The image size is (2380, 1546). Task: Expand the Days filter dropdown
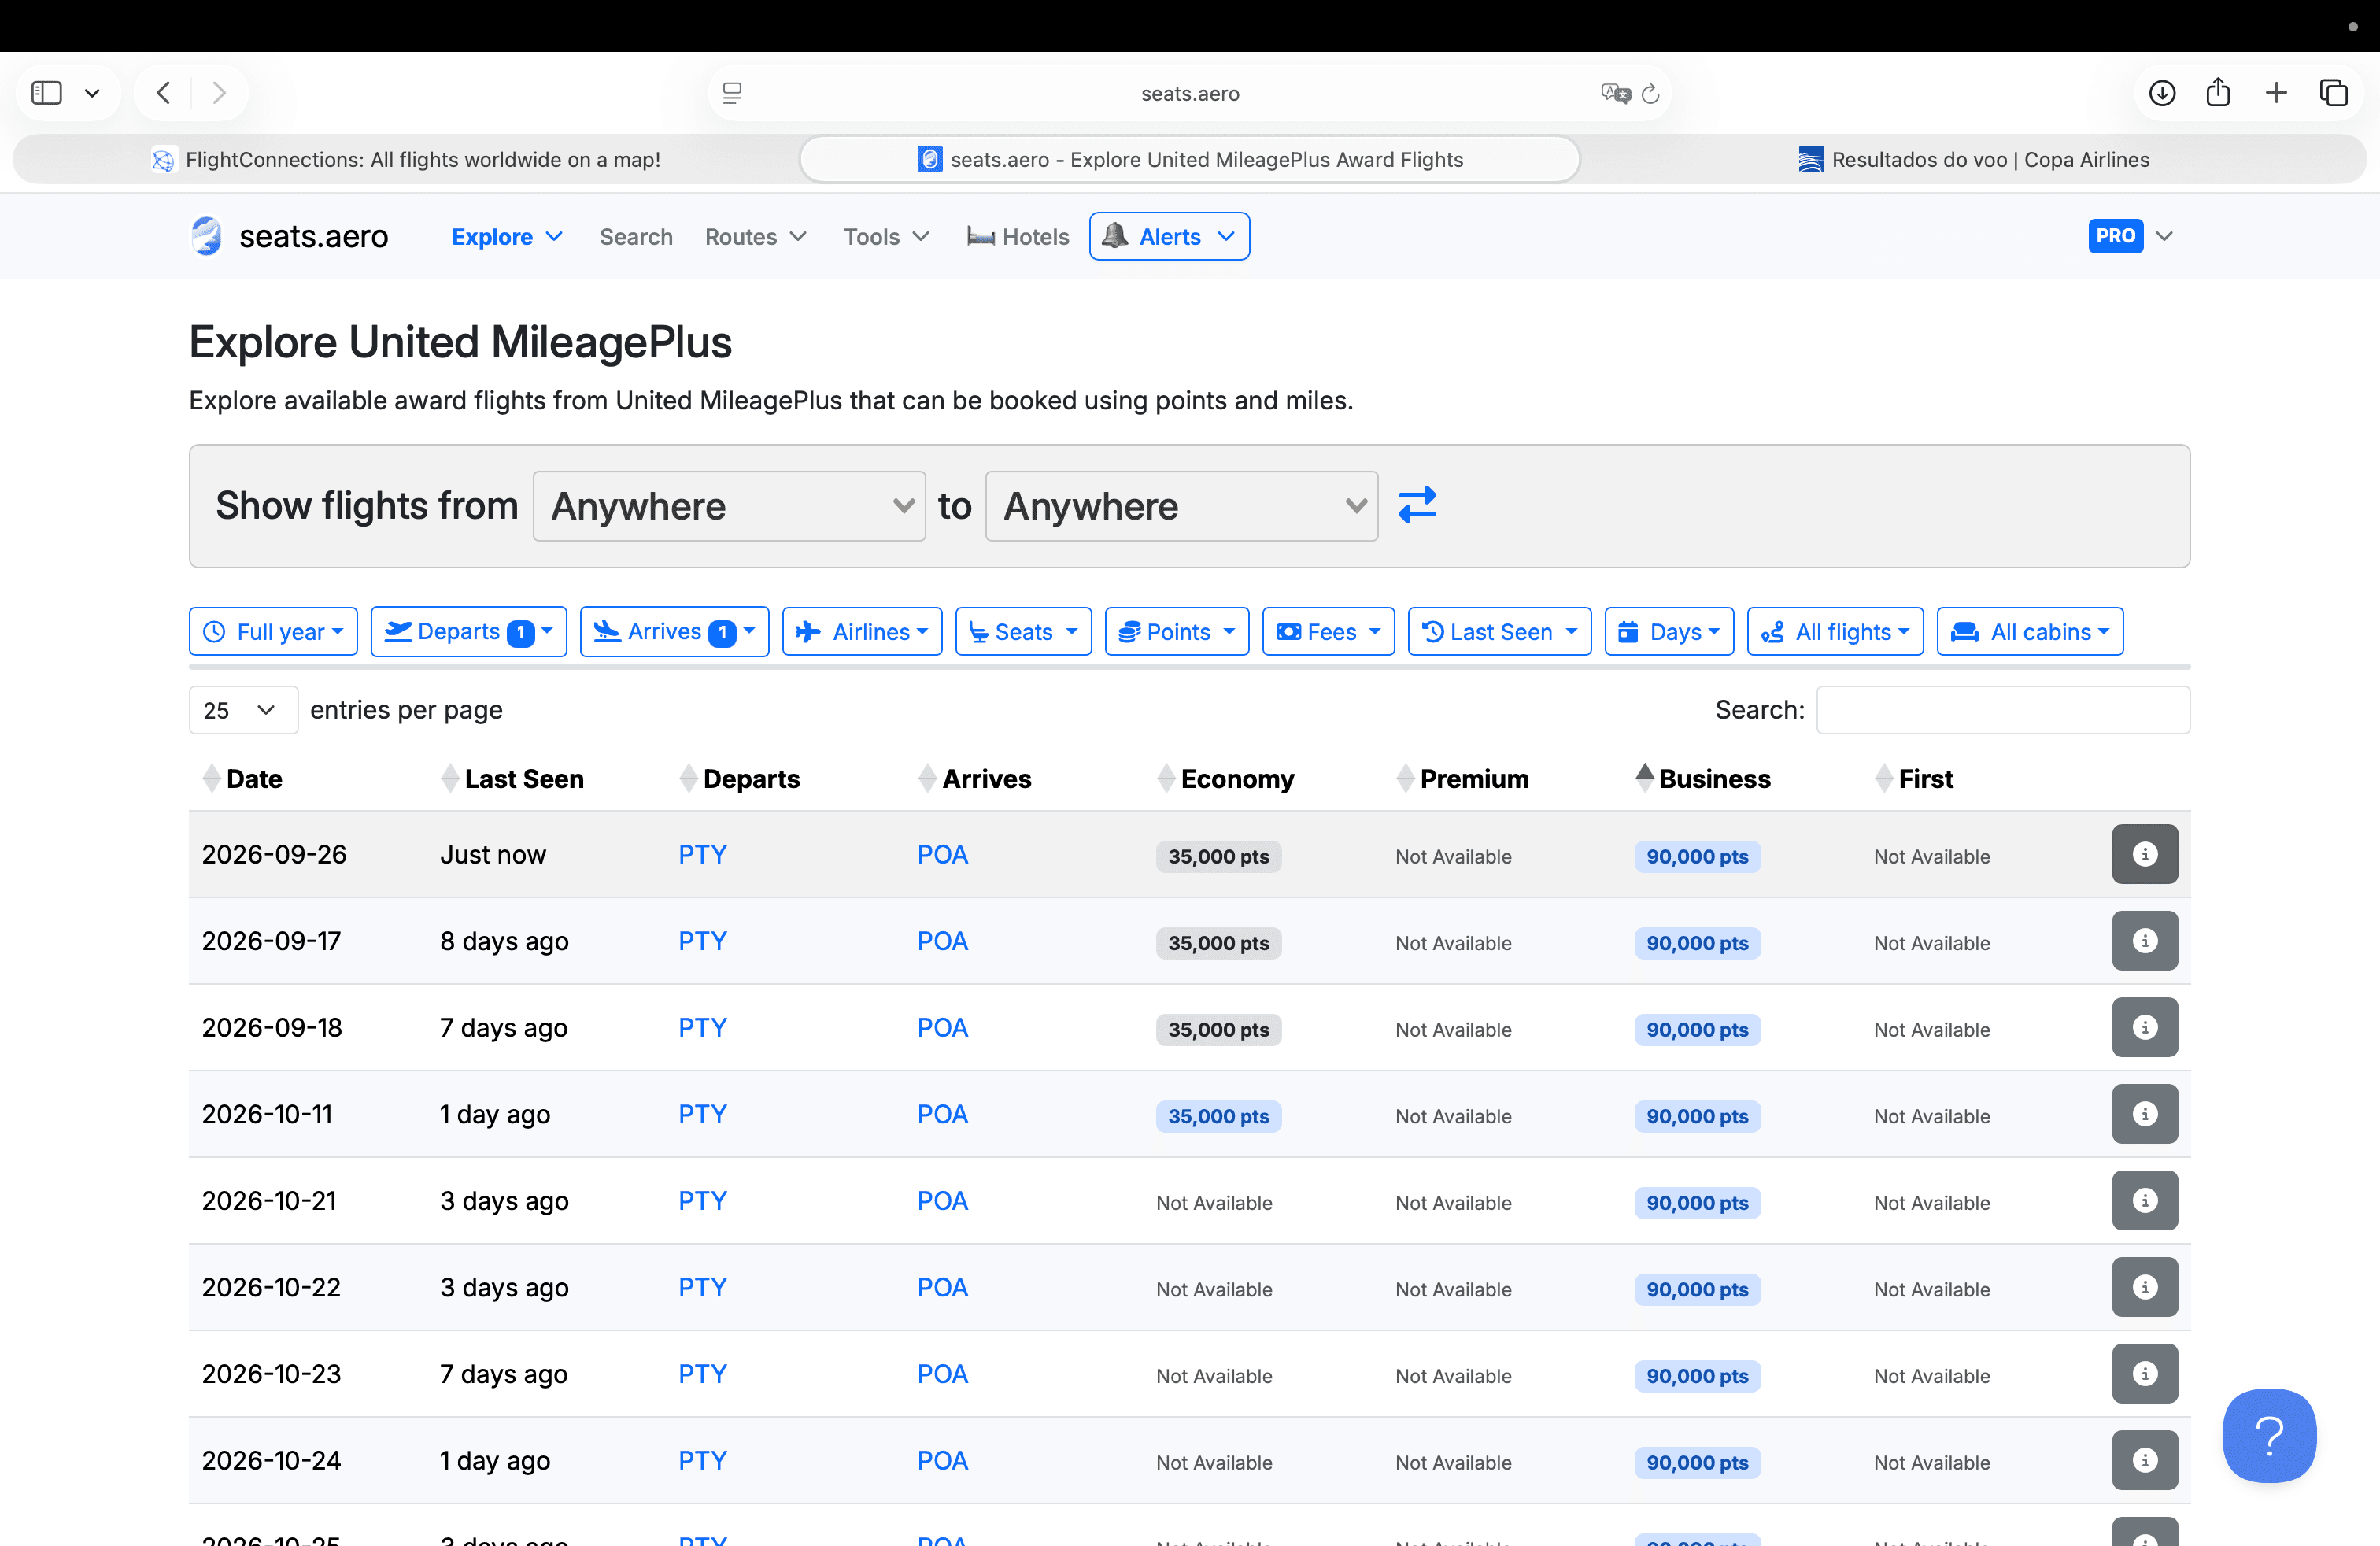click(x=1669, y=631)
